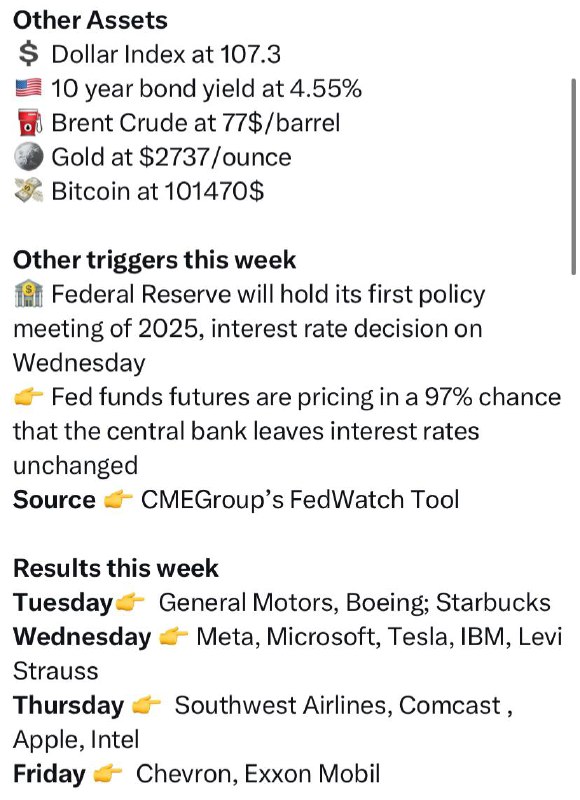Click the General Motors, Boeing; Starbucks text
The width and height of the screenshot is (580, 800).
click(x=355, y=603)
